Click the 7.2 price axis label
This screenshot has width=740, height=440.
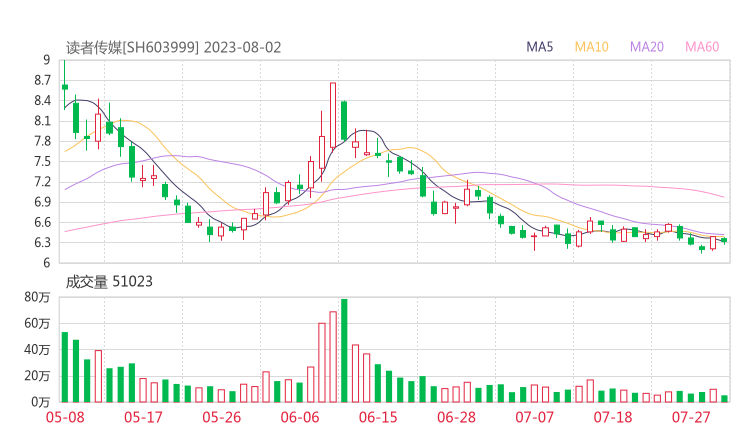pyautogui.click(x=42, y=182)
